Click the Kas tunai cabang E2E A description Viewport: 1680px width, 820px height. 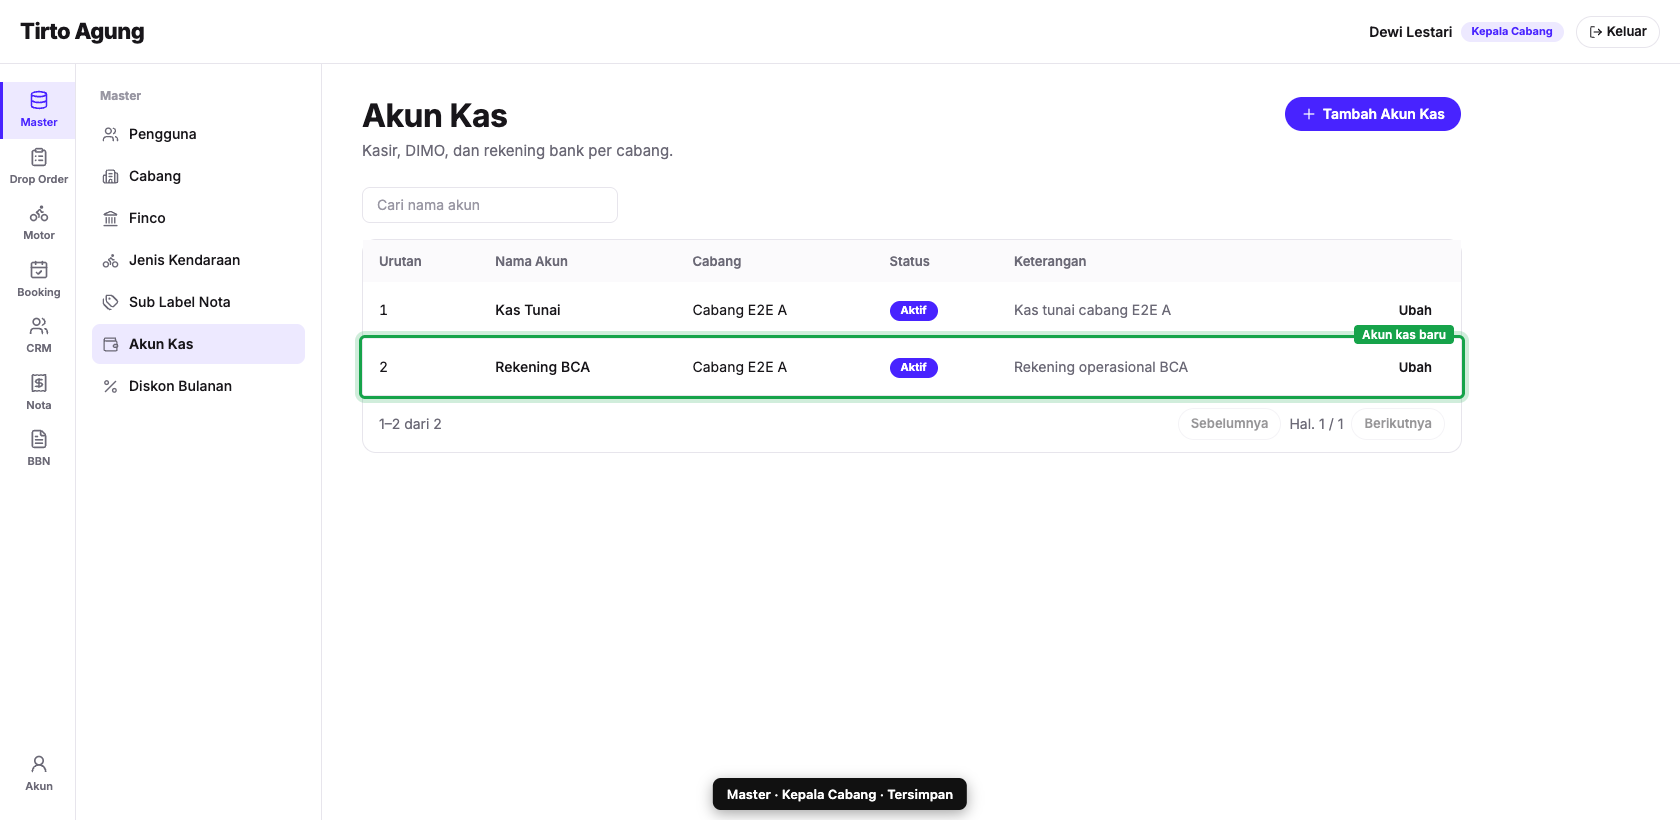pos(1092,310)
